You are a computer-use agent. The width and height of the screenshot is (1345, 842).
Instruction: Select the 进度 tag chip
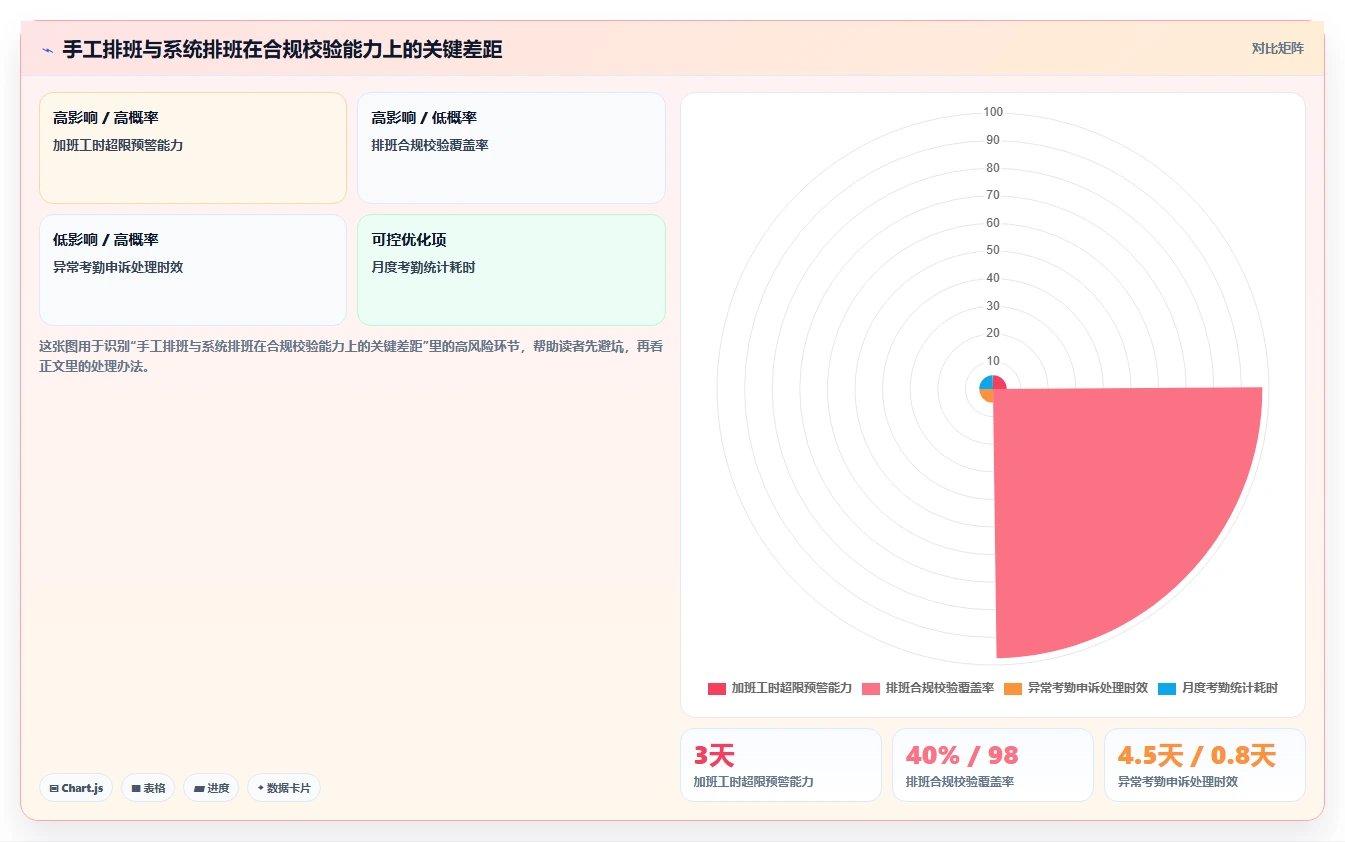click(x=211, y=788)
